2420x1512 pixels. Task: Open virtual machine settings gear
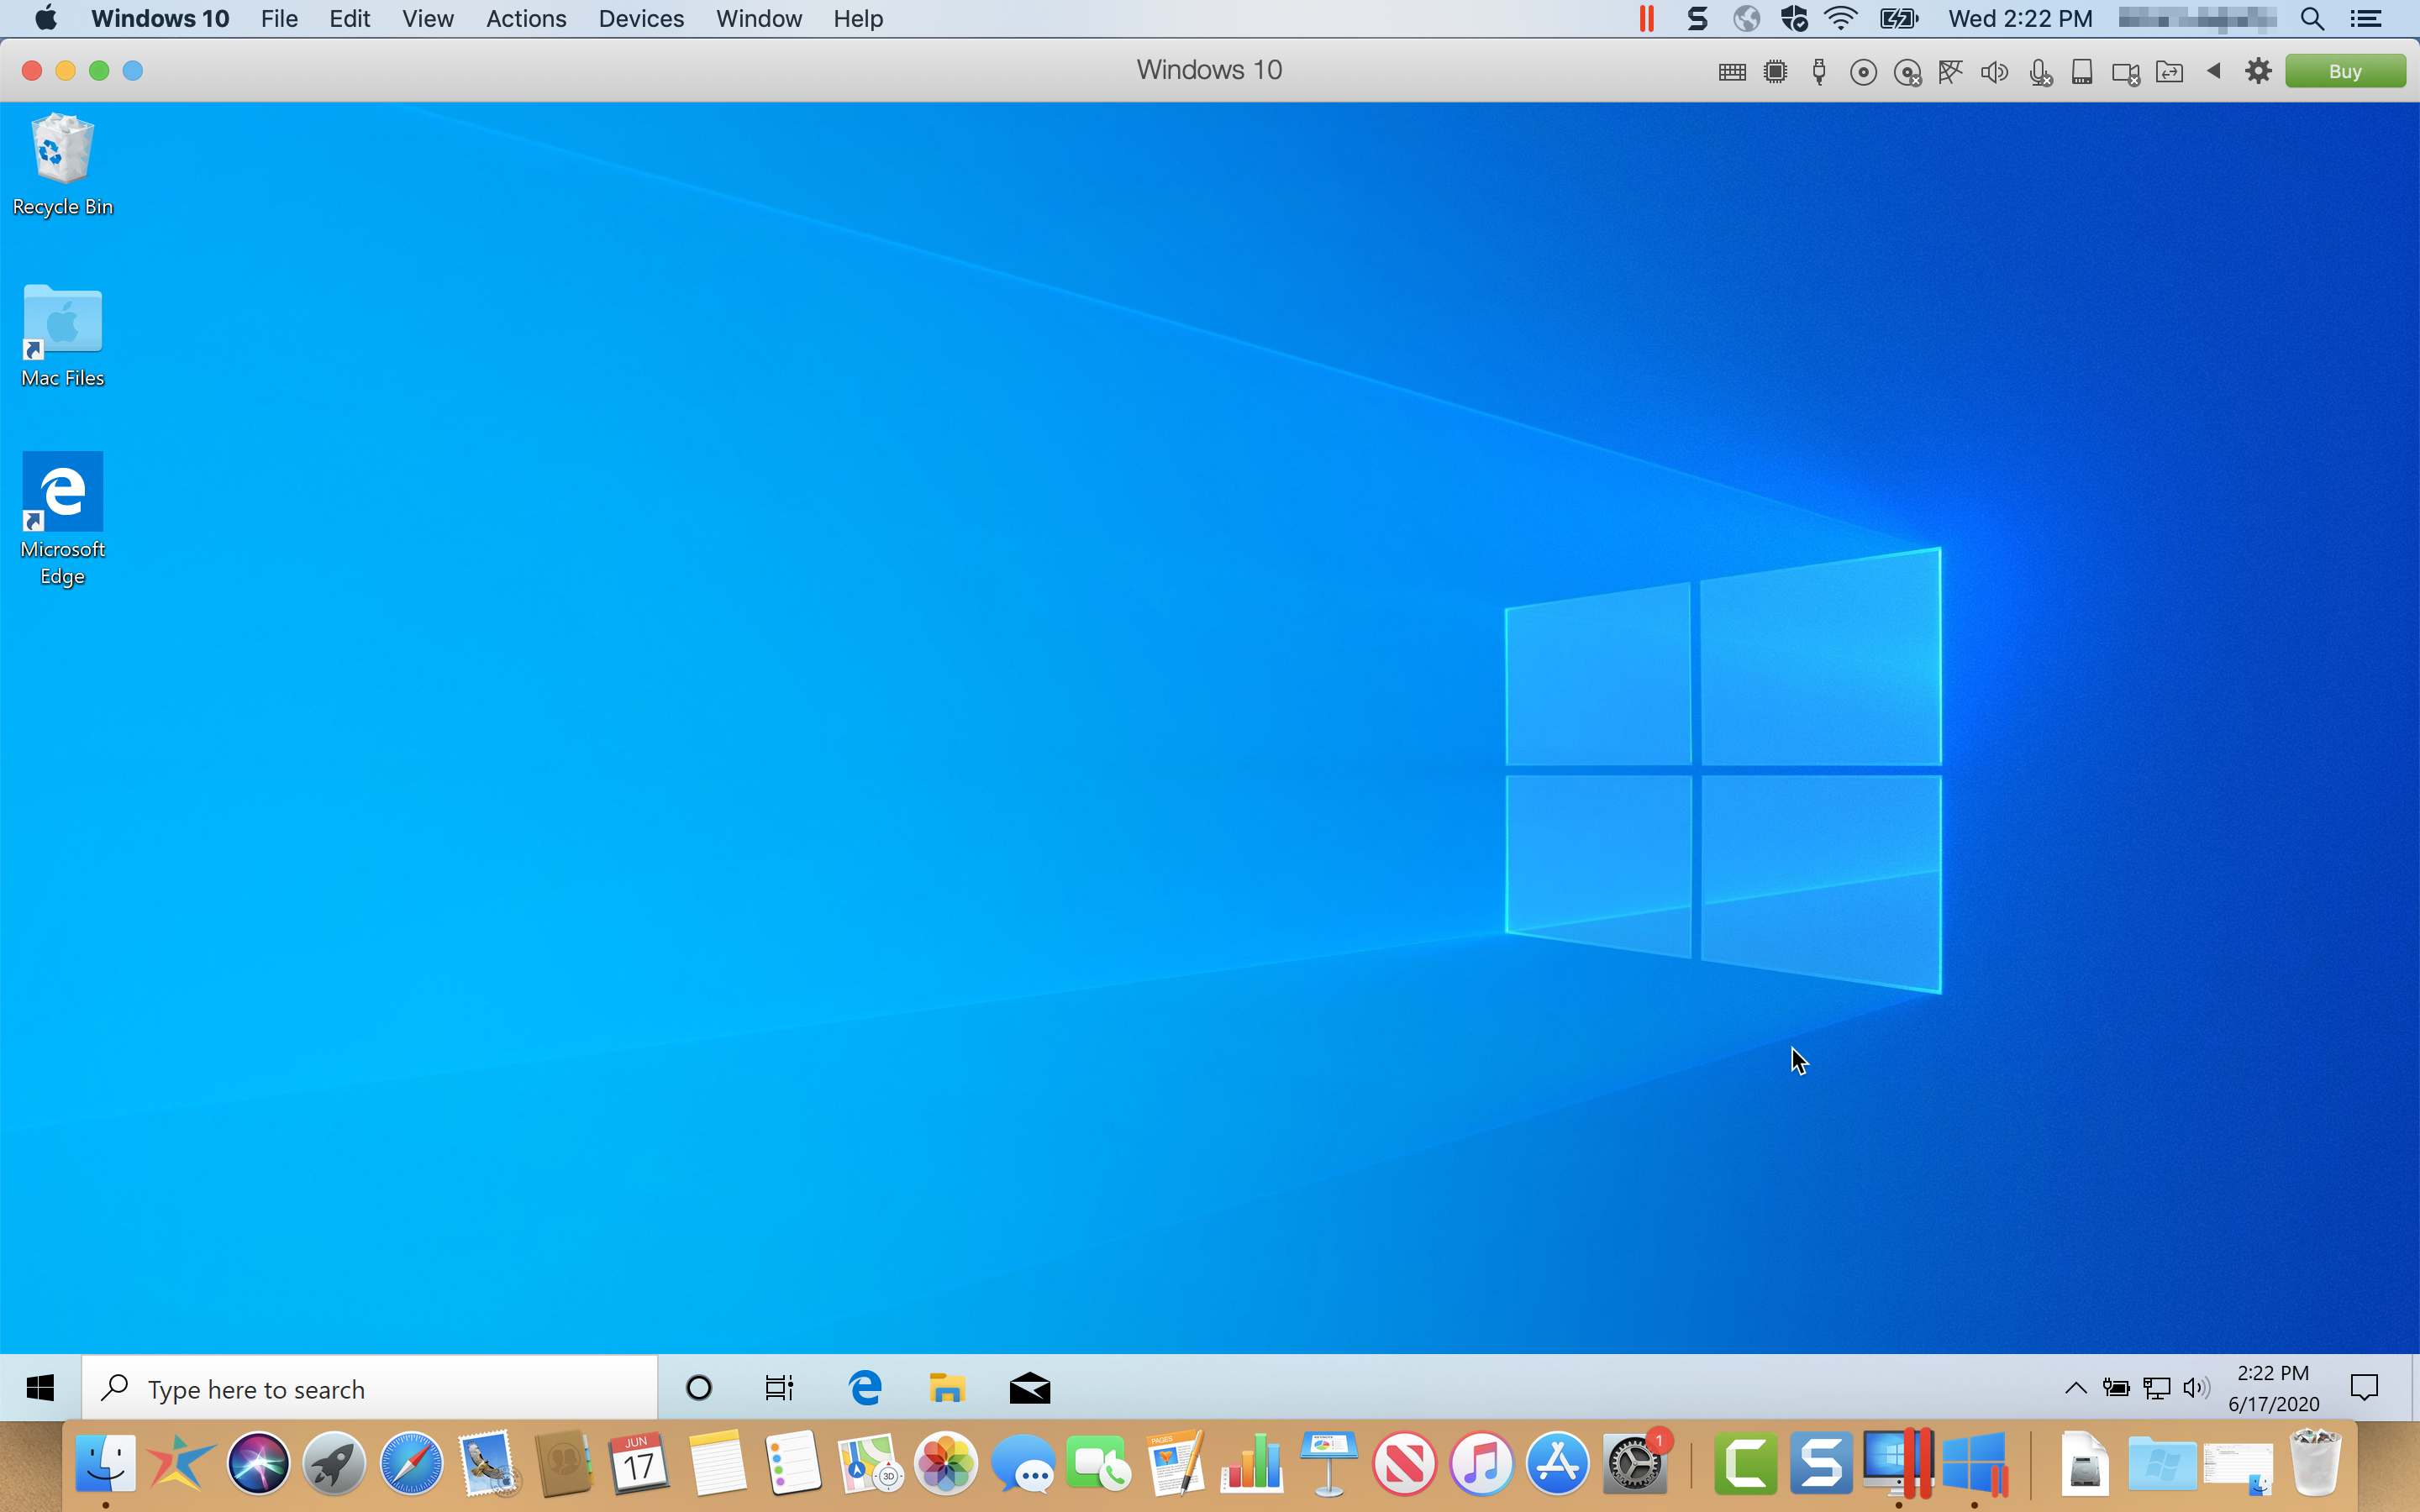pyautogui.click(x=2258, y=72)
